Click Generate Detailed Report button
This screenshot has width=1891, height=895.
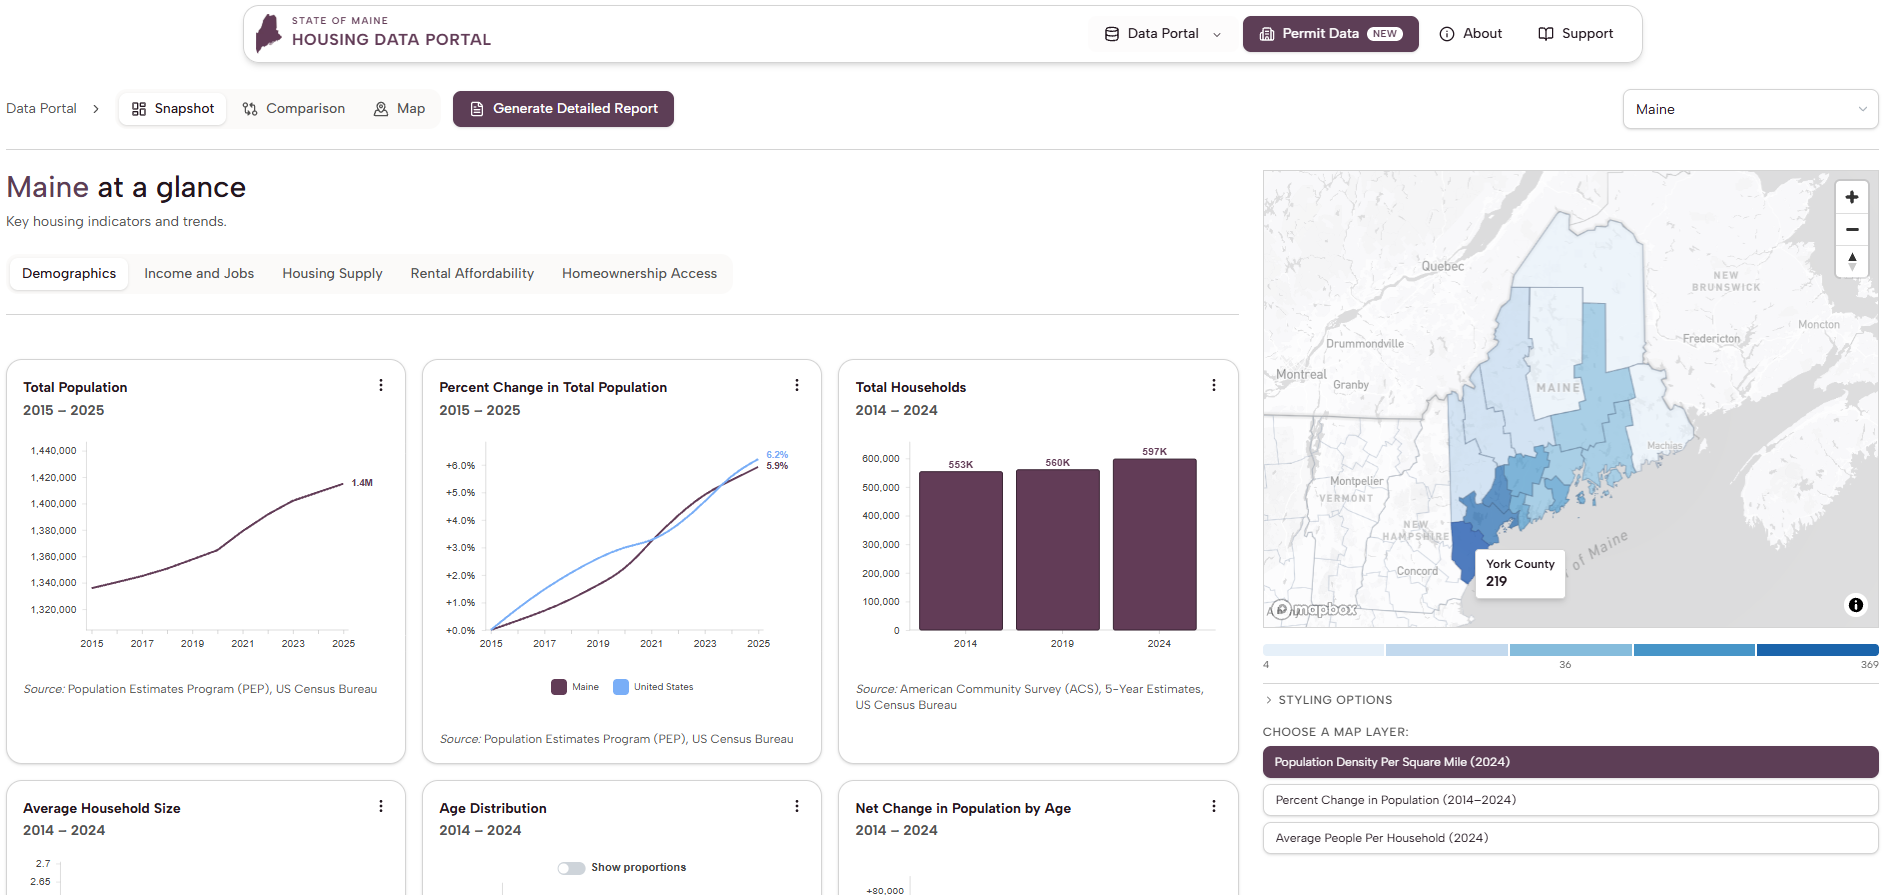pos(563,109)
